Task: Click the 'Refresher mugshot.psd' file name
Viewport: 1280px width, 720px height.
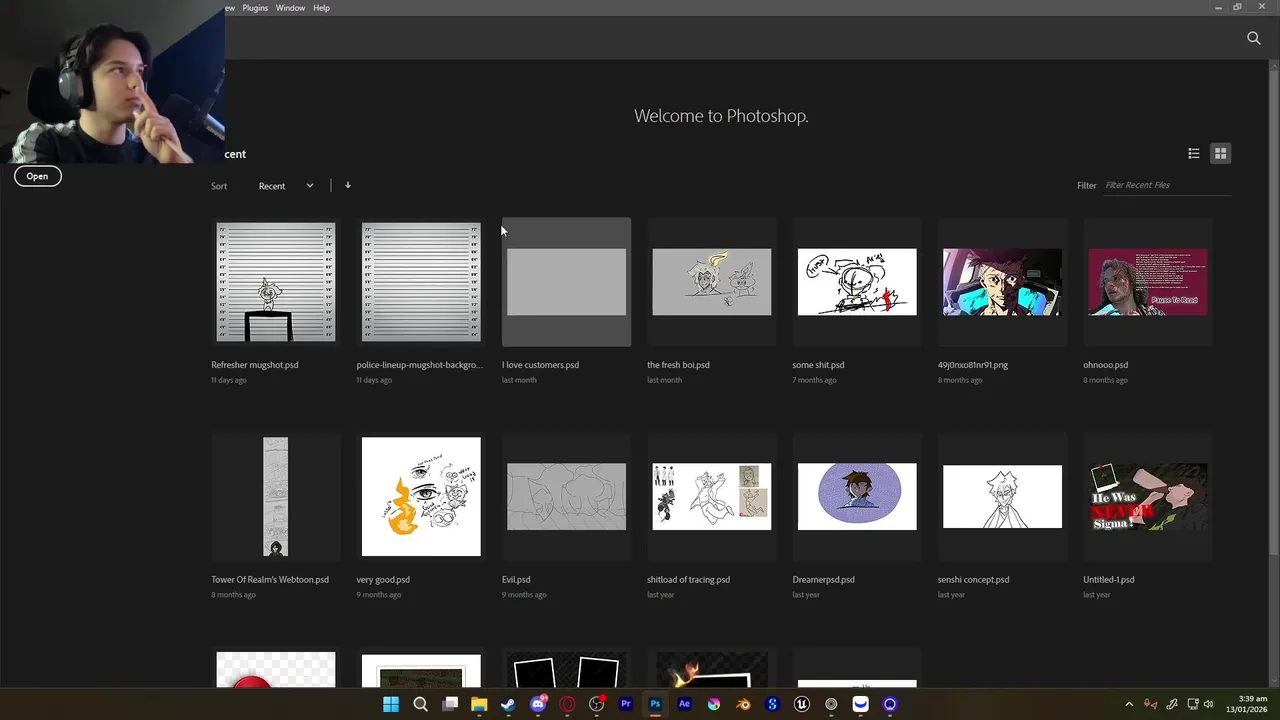Action: tap(255, 365)
